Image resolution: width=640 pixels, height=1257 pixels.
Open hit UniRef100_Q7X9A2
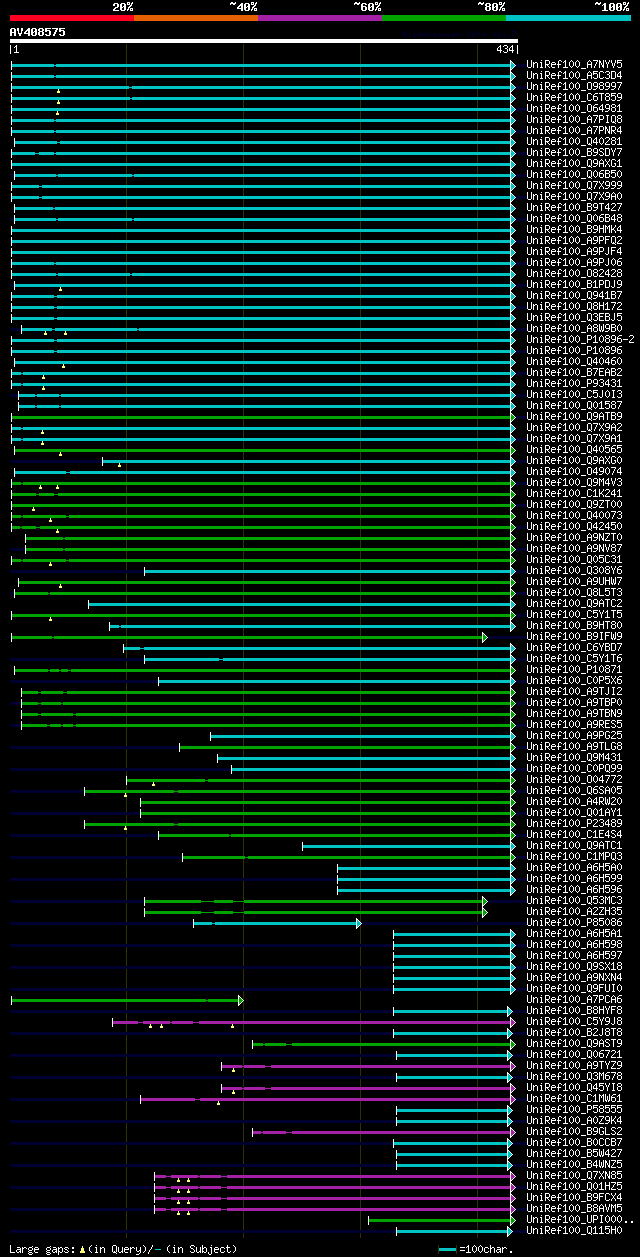click(573, 427)
